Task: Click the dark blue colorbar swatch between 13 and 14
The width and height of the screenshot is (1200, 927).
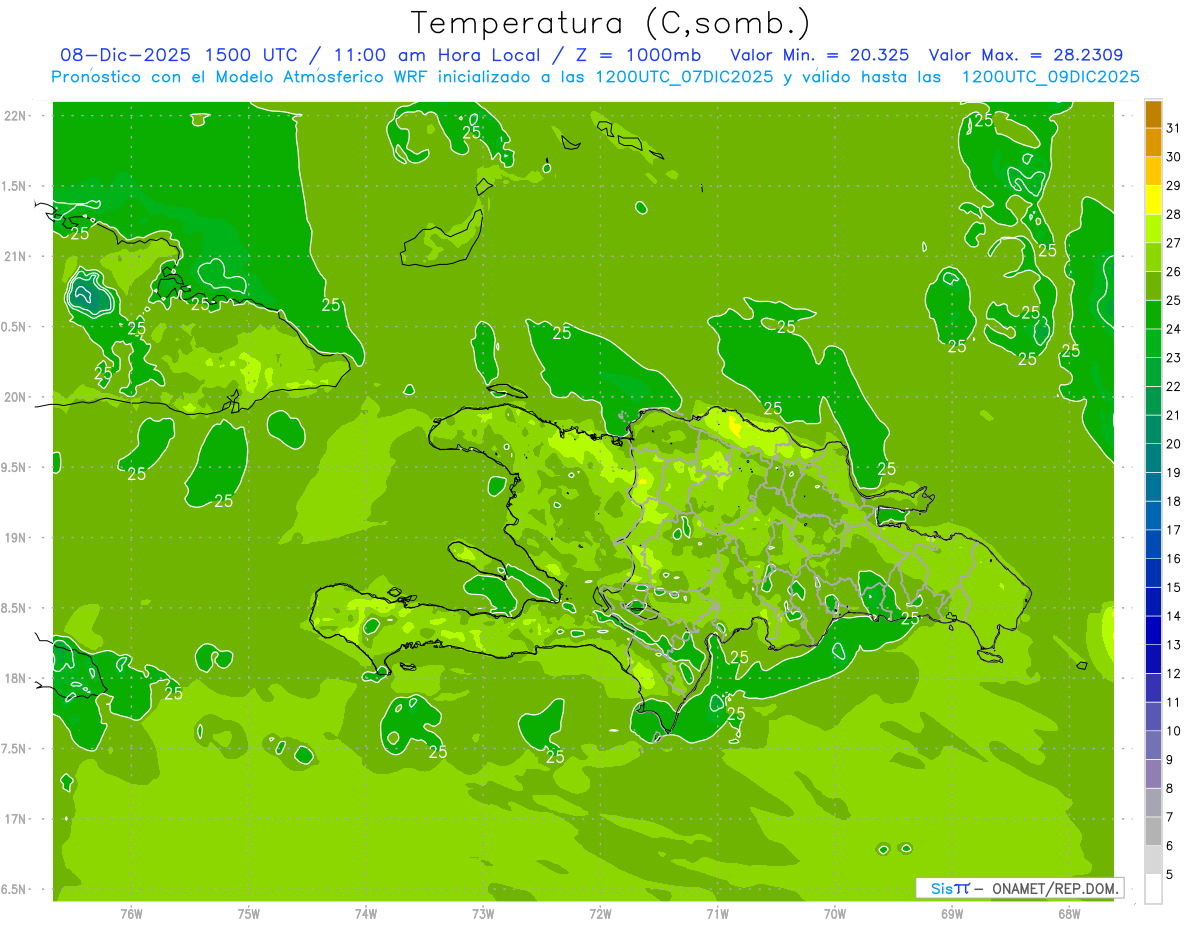Action: point(1153,630)
